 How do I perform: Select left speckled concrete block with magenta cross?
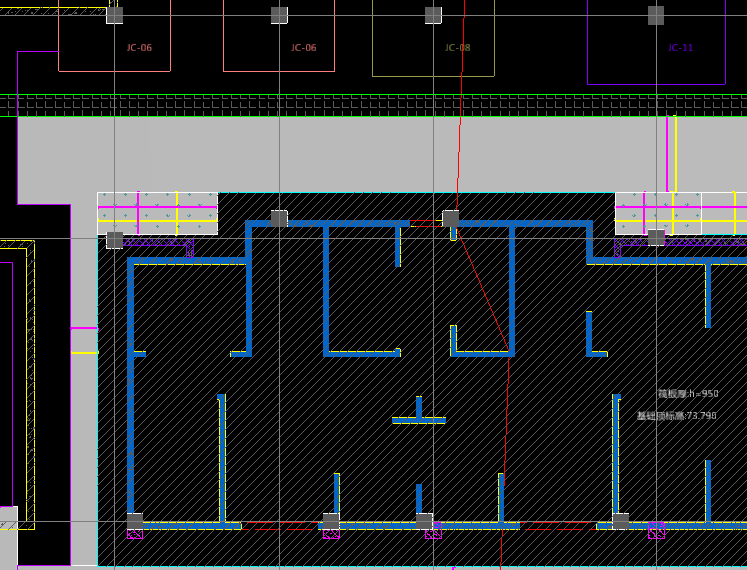157,213
